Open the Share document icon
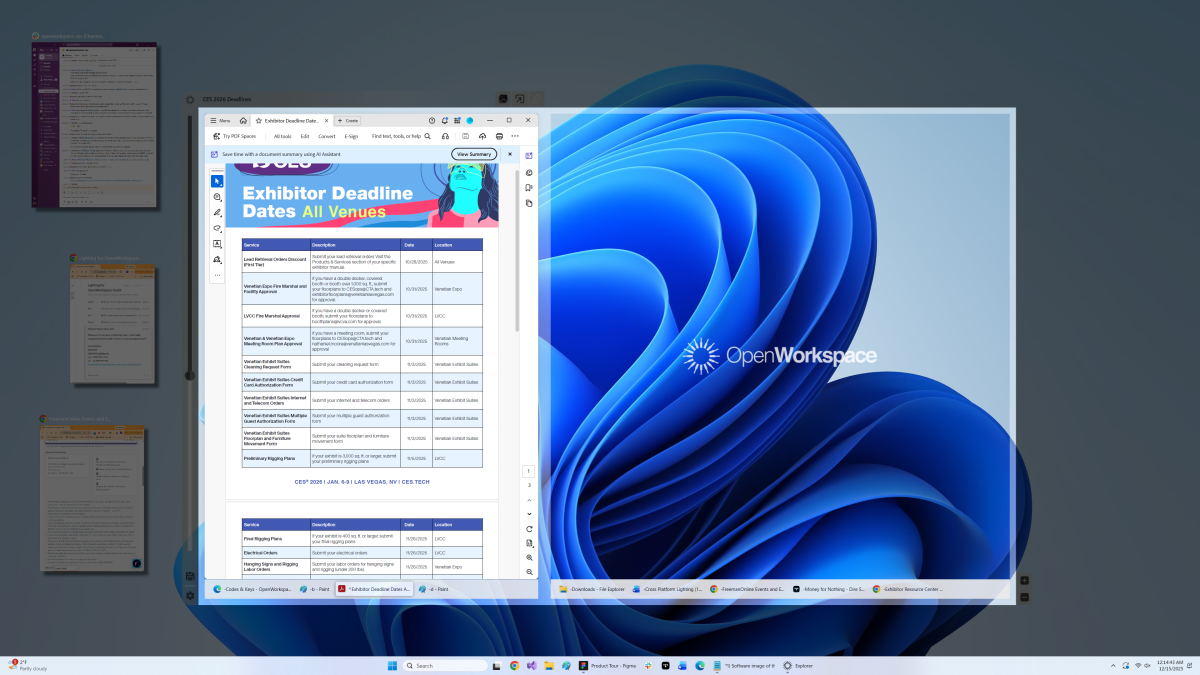 (482, 136)
